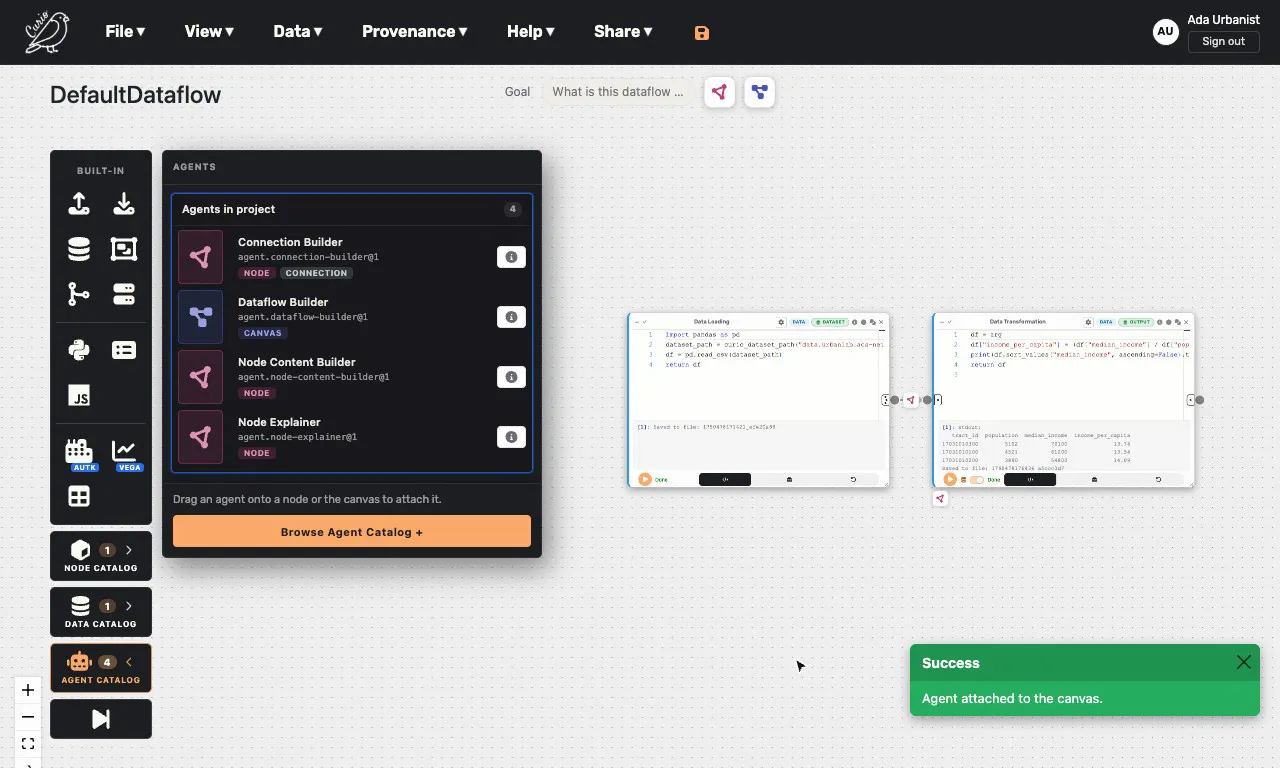Run the Data Transformation node
Viewport: 1280px width, 768px height.
(950, 480)
